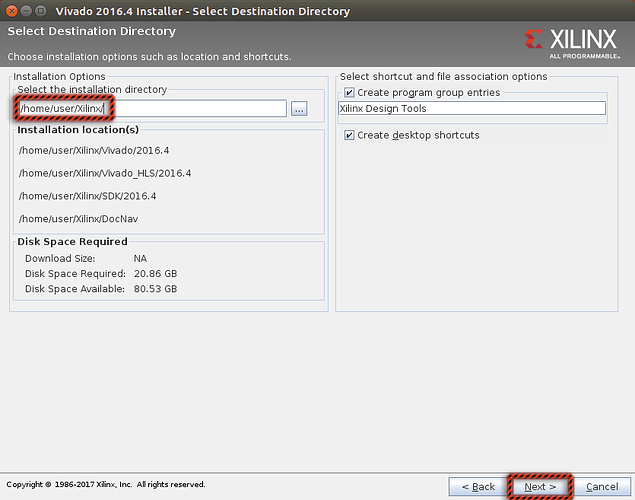Maximize the installer window
This screenshot has width=635, height=500.
(44, 11)
